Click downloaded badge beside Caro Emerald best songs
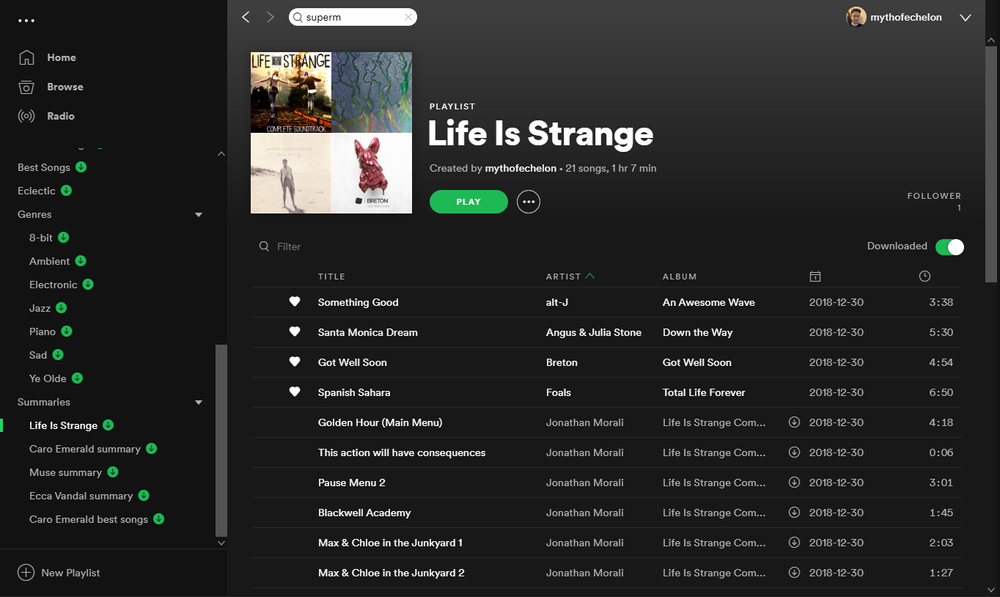The width and height of the screenshot is (1000, 597). 159,519
